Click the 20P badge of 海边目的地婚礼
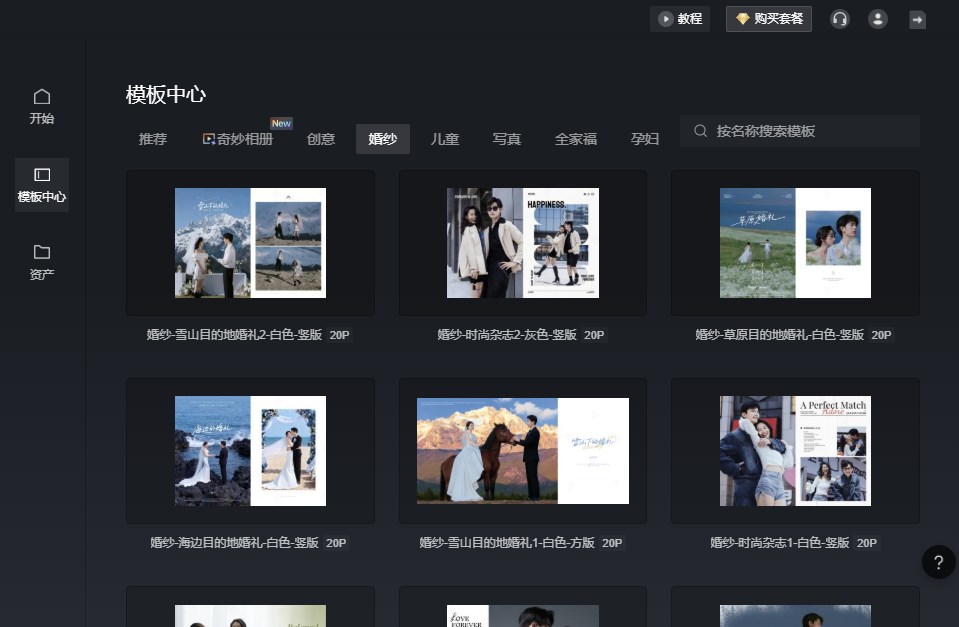Screen dimensions: 959x627 336,543
